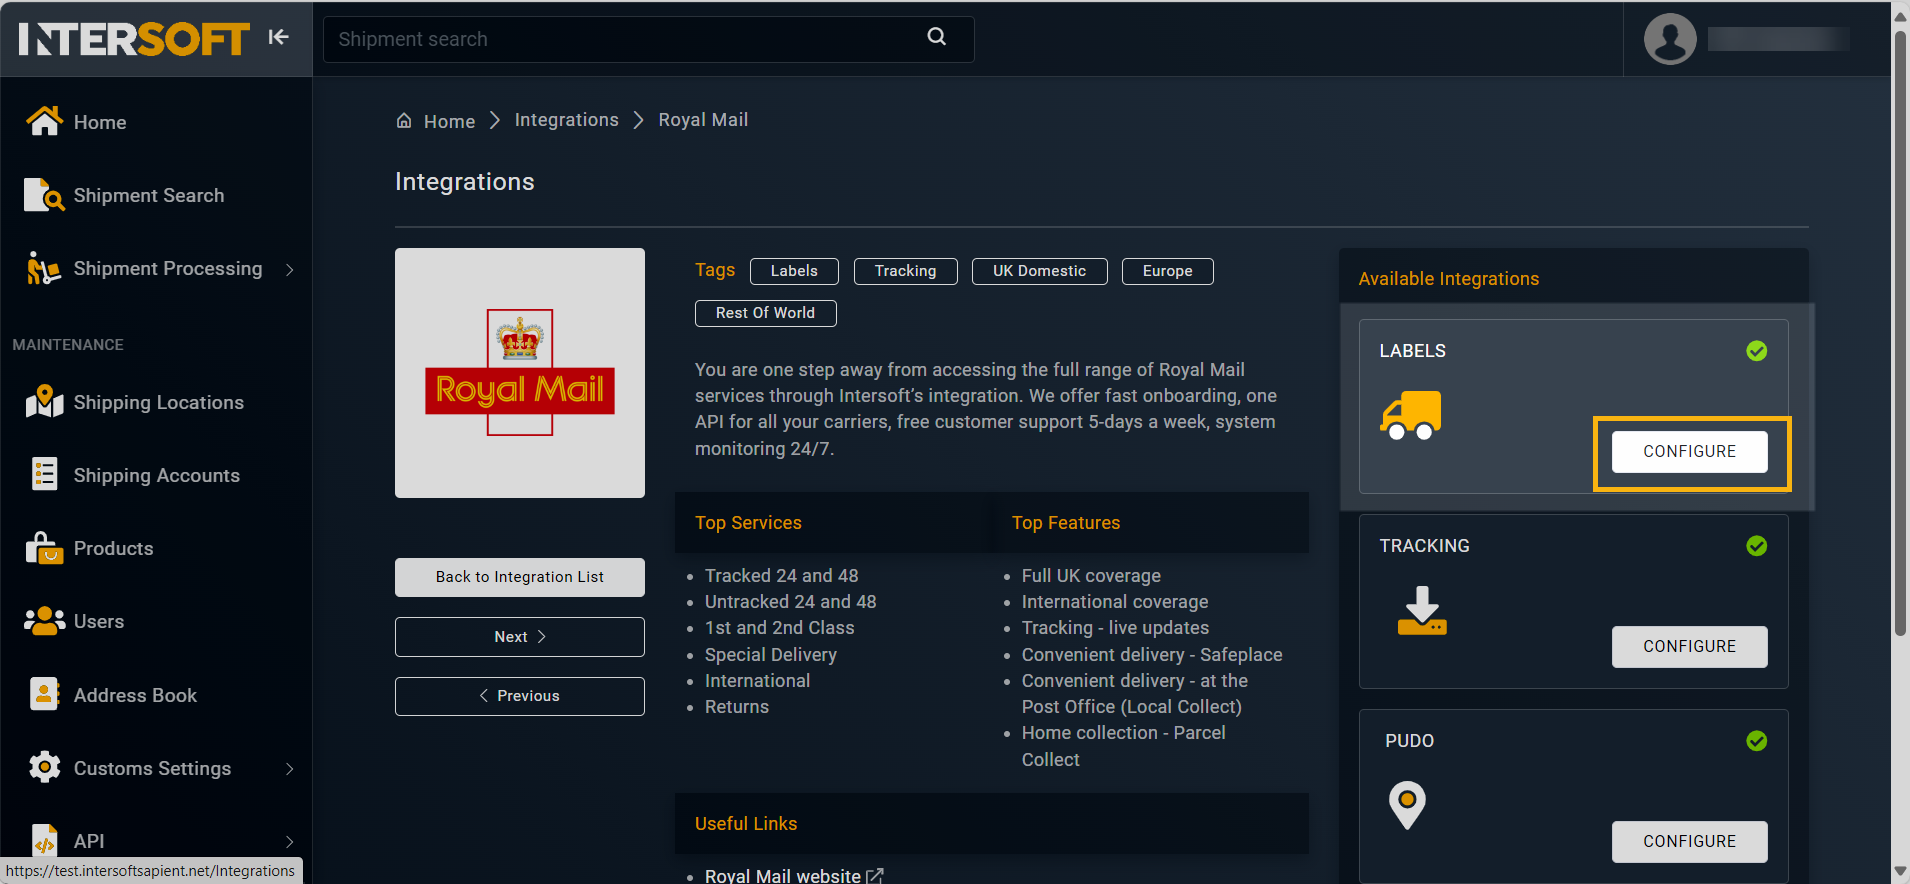Click Integrations in the breadcrumb
This screenshot has height=884, width=1910.
pos(567,120)
